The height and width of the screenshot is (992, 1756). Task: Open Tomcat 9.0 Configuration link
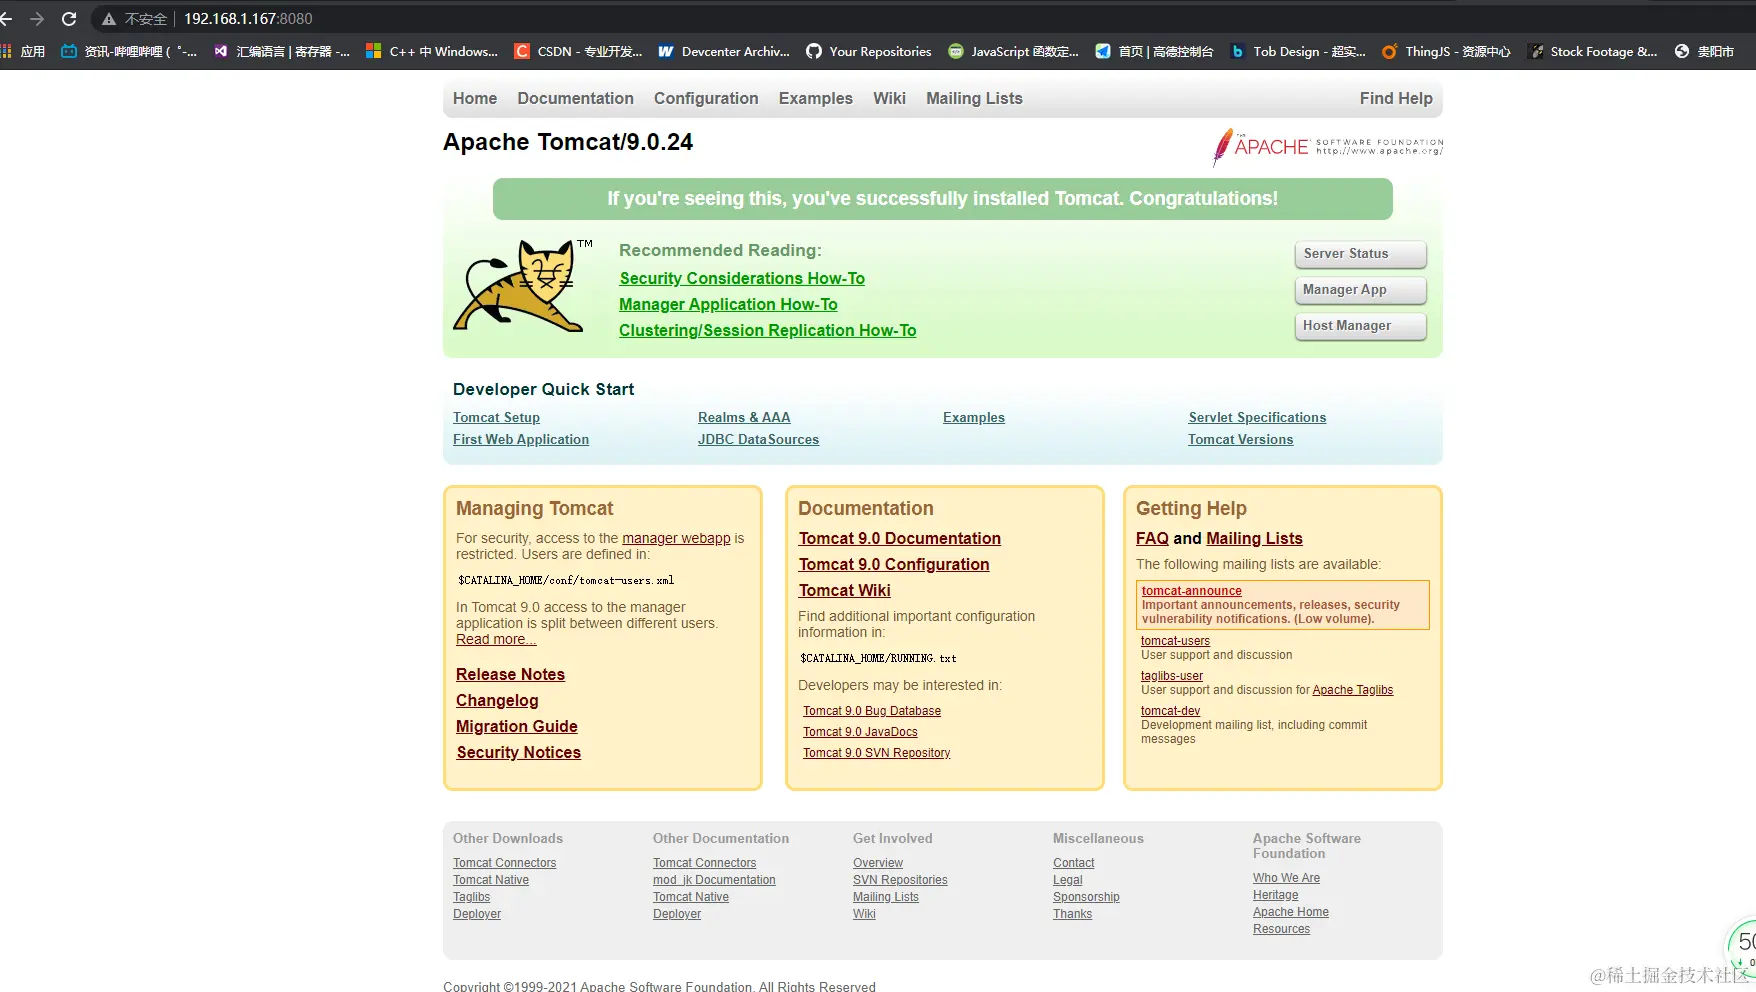coord(894,564)
